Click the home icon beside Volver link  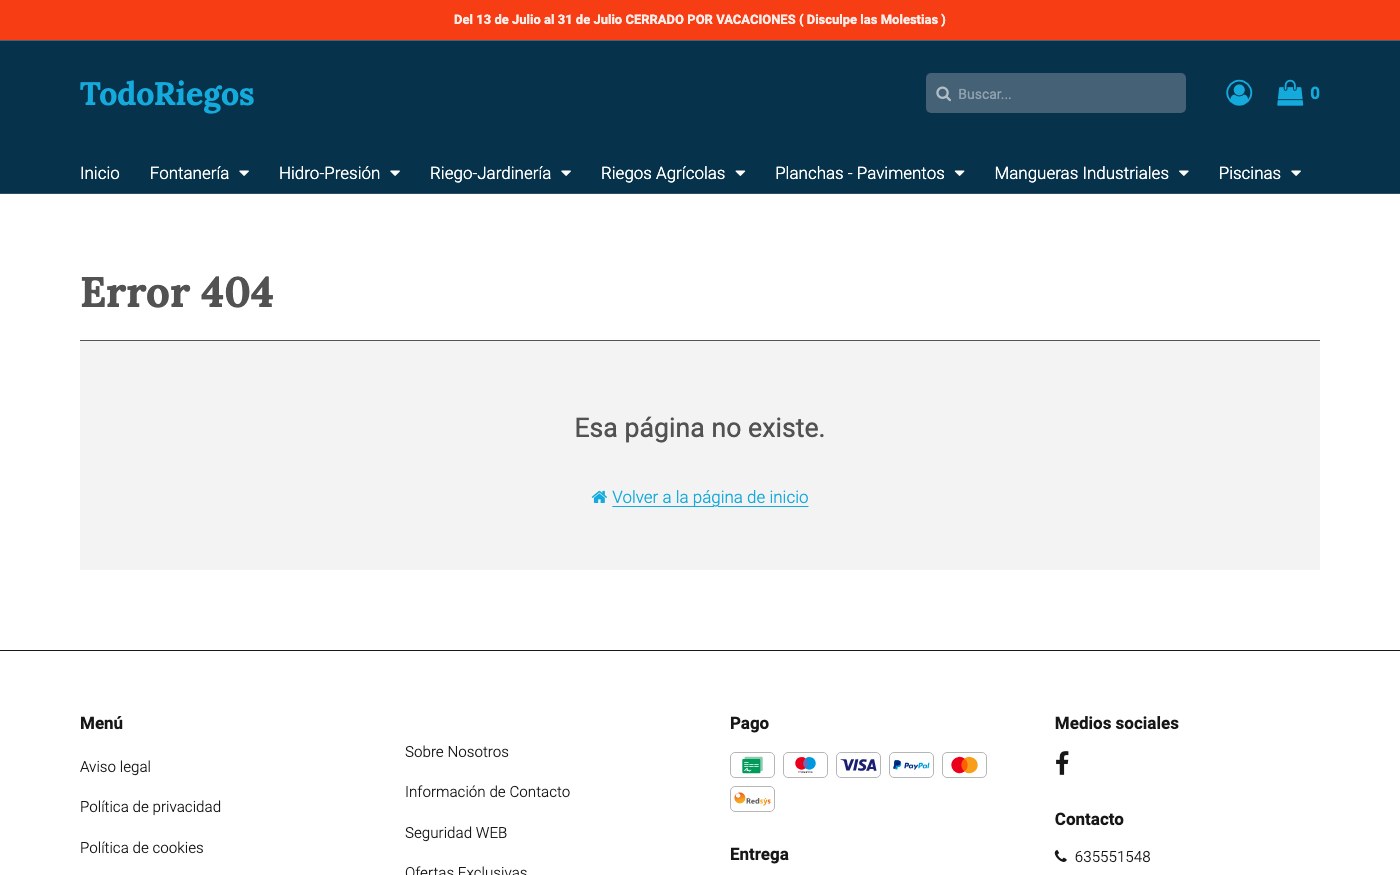point(599,497)
